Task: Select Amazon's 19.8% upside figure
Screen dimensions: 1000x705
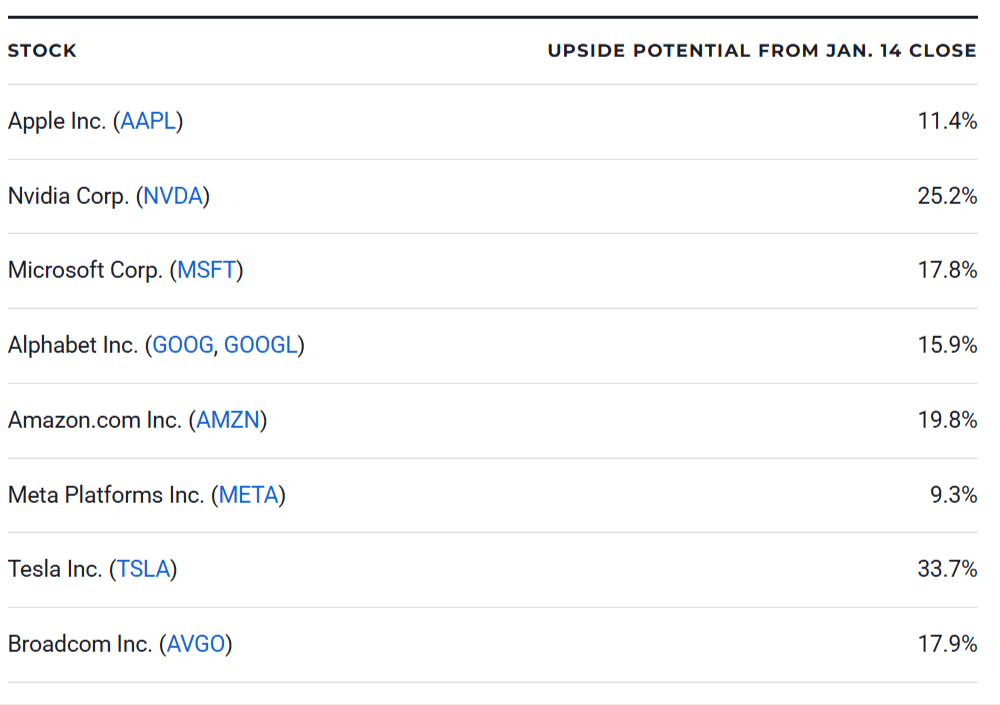Action: pyautogui.click(x=947, y=421)
